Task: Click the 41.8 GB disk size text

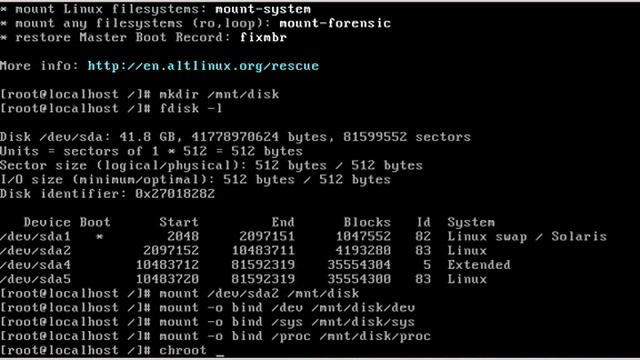Action: 147,137
